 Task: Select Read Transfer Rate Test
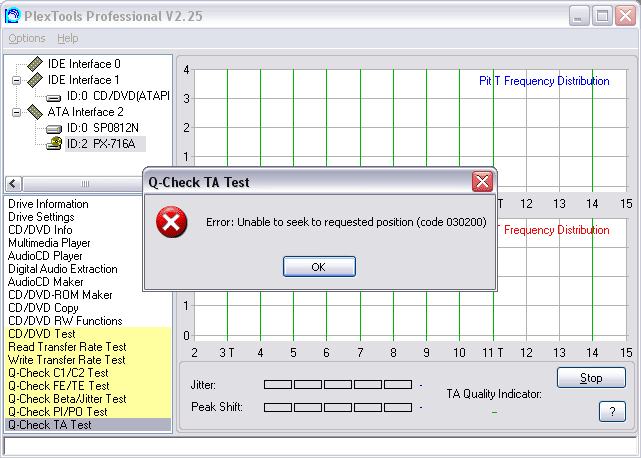point(88,347)
